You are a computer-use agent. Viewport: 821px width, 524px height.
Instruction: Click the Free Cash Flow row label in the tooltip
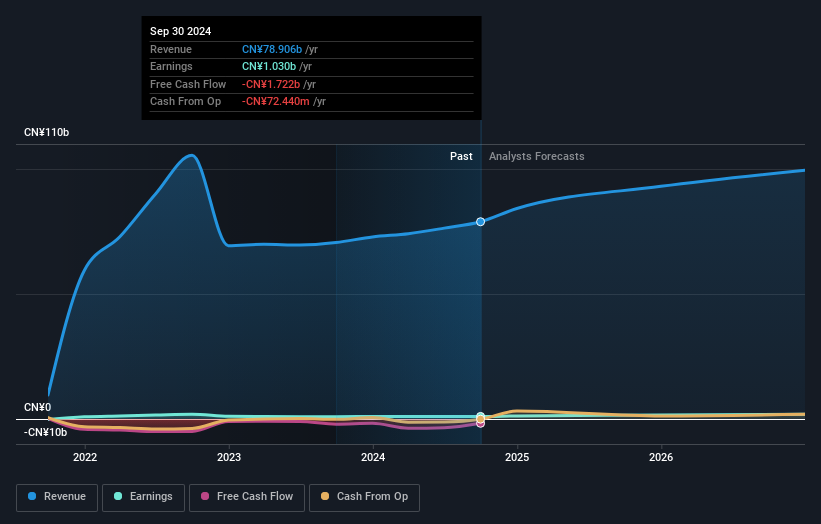(188, 84)
